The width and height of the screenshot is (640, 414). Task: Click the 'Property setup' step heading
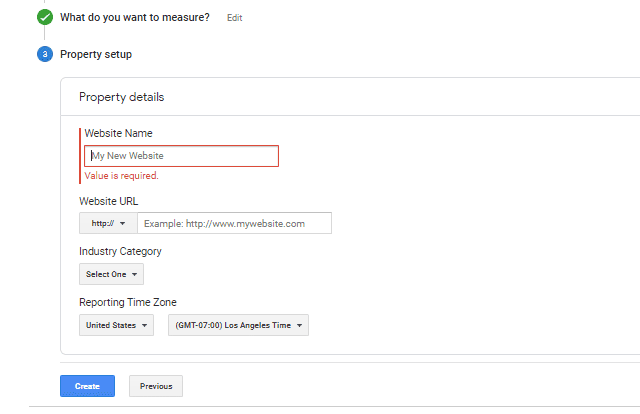(x=96, y=54)
